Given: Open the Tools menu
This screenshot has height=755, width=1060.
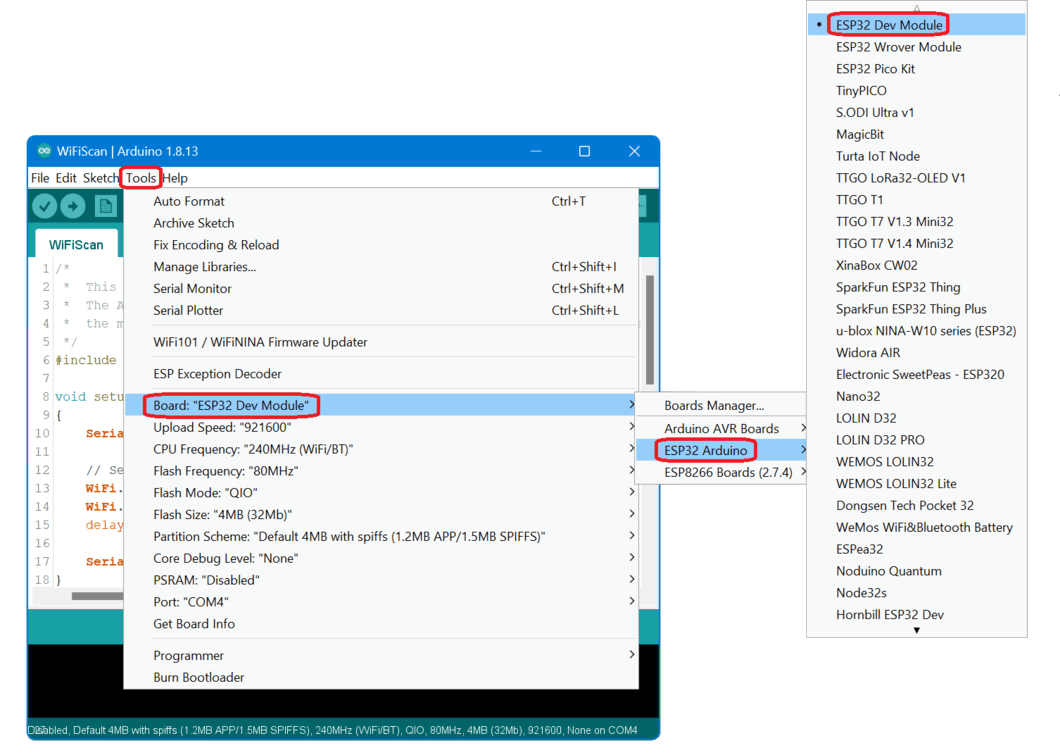Looking at the screenshot, I should click(x=141, y=178).
